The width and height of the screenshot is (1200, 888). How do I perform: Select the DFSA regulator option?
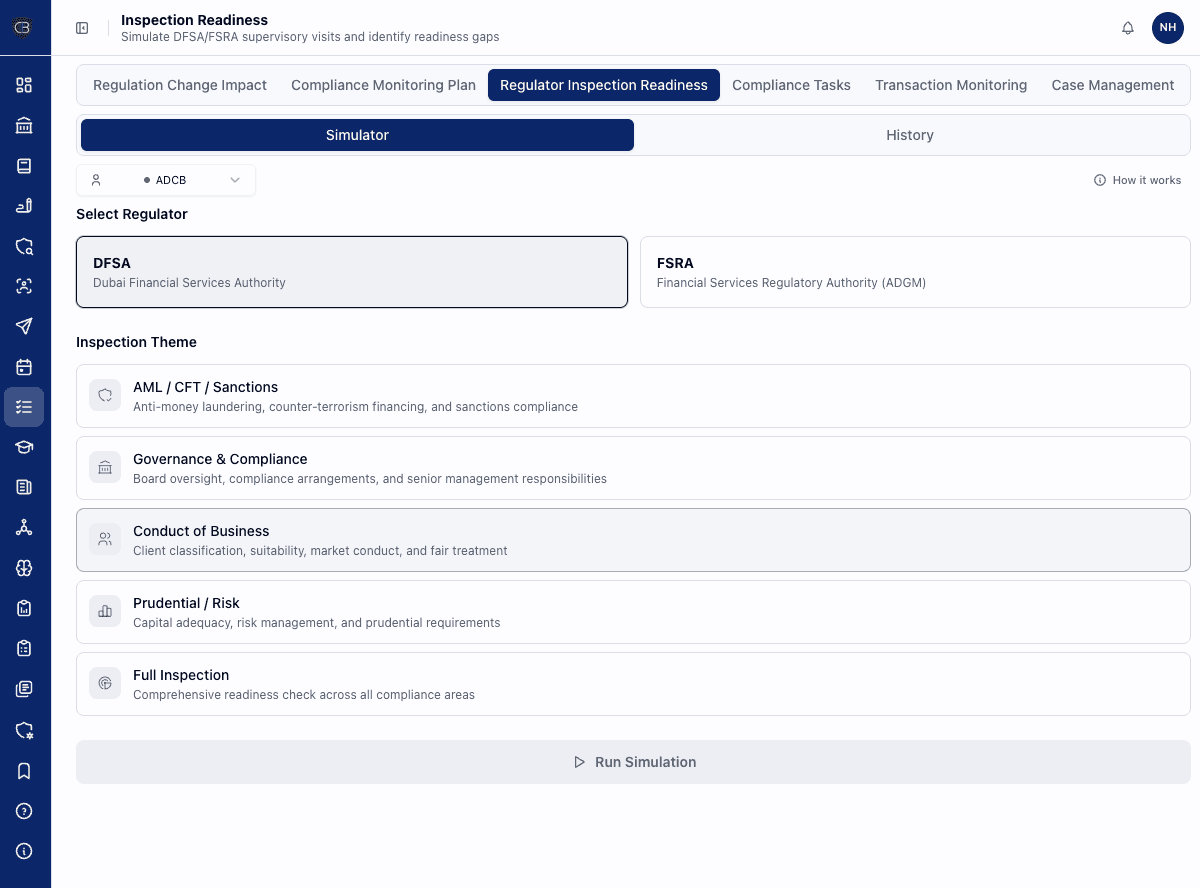tap(352, 271)
